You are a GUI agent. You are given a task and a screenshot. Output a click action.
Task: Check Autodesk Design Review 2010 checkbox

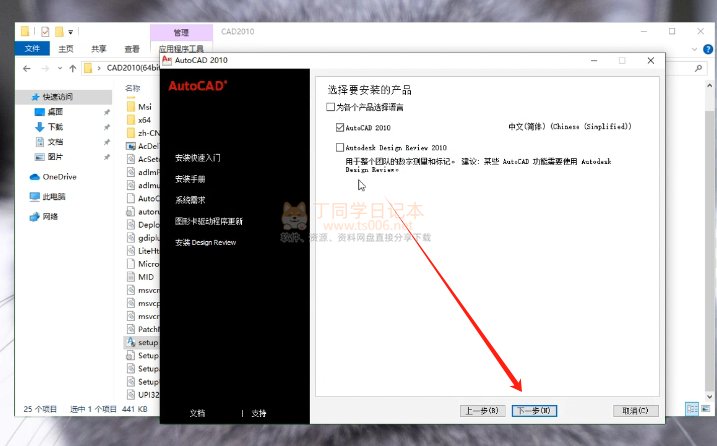click(x=340, y=147)
